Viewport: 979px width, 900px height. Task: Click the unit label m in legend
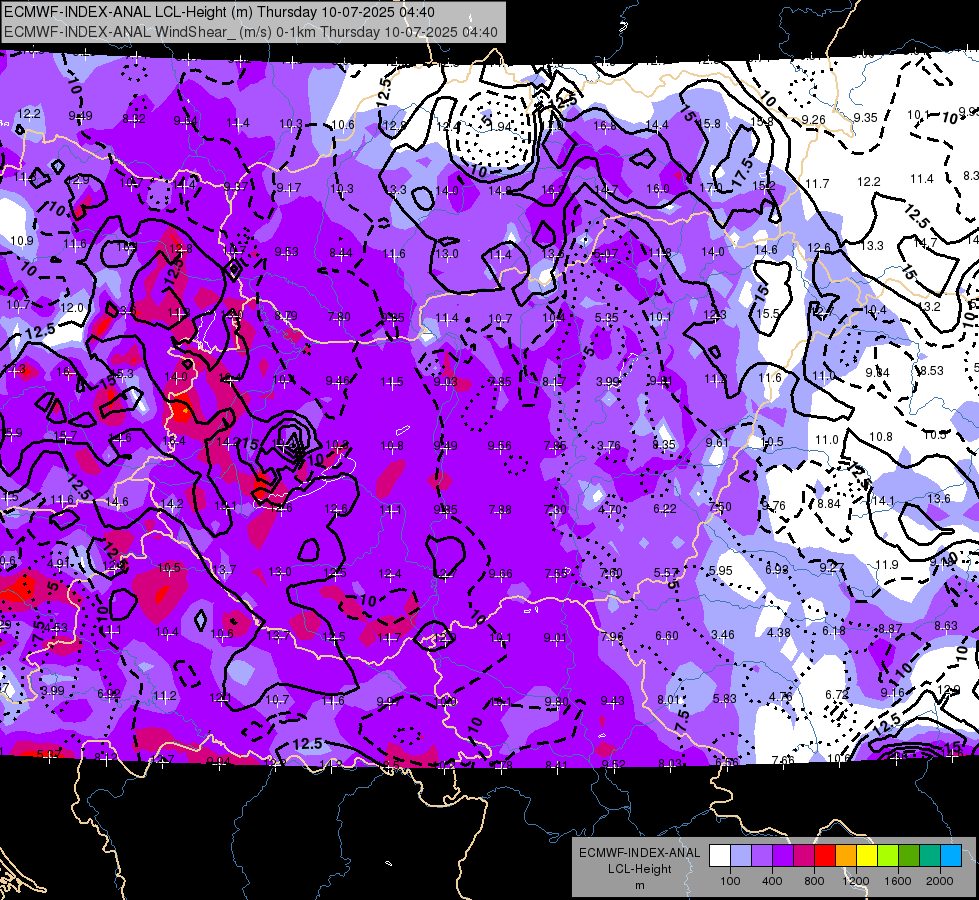pos(639,885)
